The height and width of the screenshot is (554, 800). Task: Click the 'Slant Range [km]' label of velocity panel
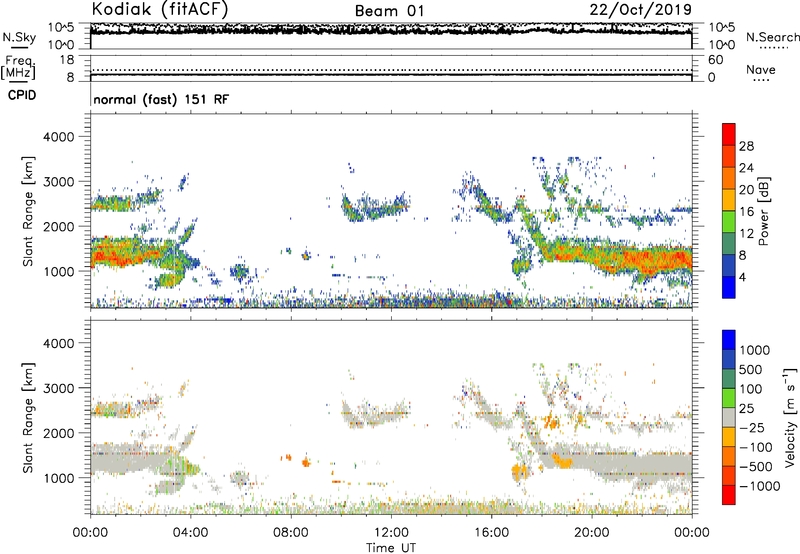click(28, 417)
